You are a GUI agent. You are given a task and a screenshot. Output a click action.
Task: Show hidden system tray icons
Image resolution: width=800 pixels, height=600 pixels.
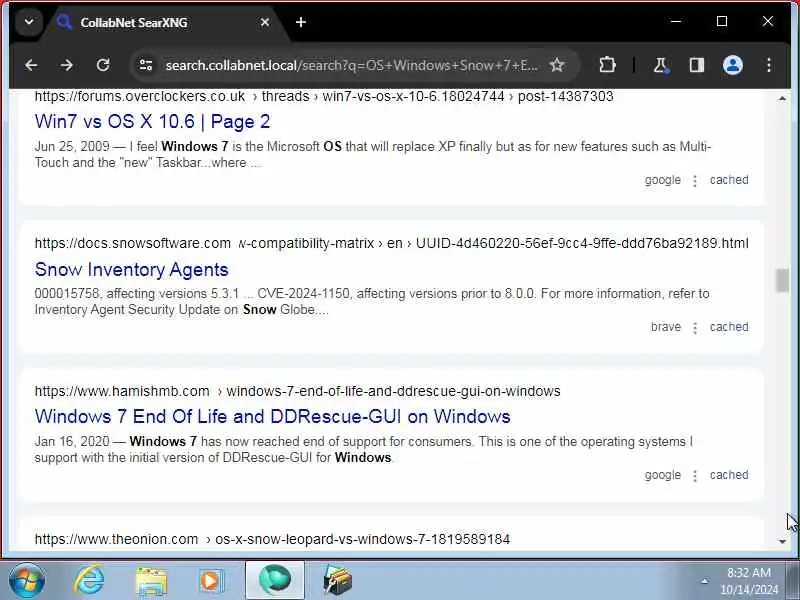(705, 581)
